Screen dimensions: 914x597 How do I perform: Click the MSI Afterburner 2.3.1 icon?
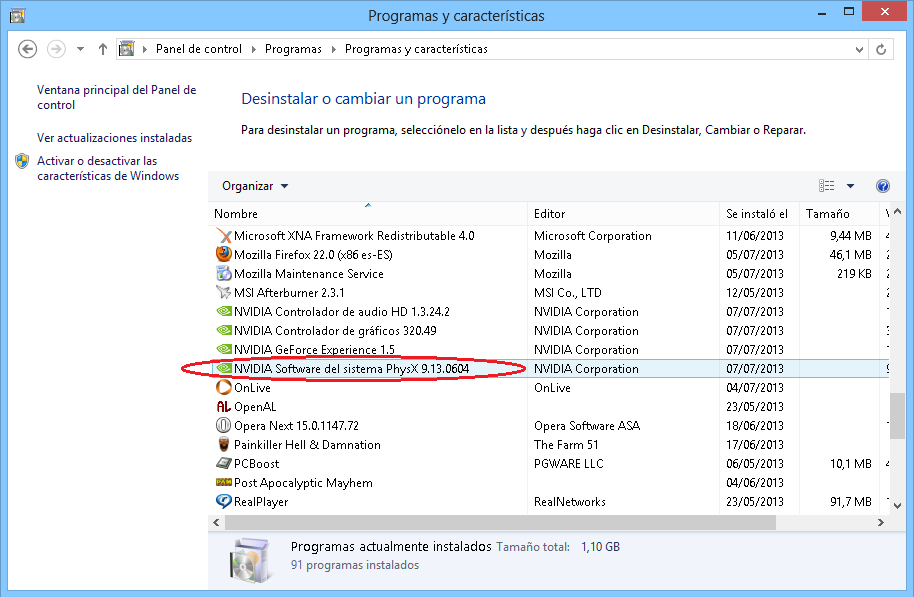[x=224, y=292]
